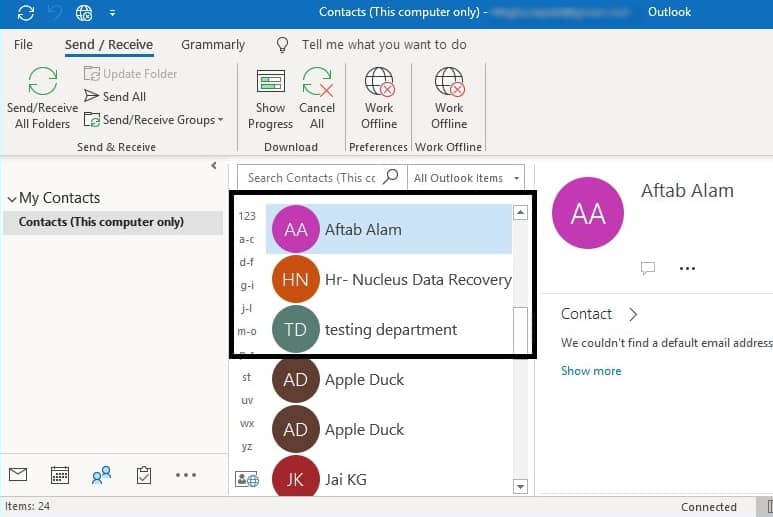Collapse the My Contacts group
This screenshot has width=773, height=517.
[x=12, y=199]
